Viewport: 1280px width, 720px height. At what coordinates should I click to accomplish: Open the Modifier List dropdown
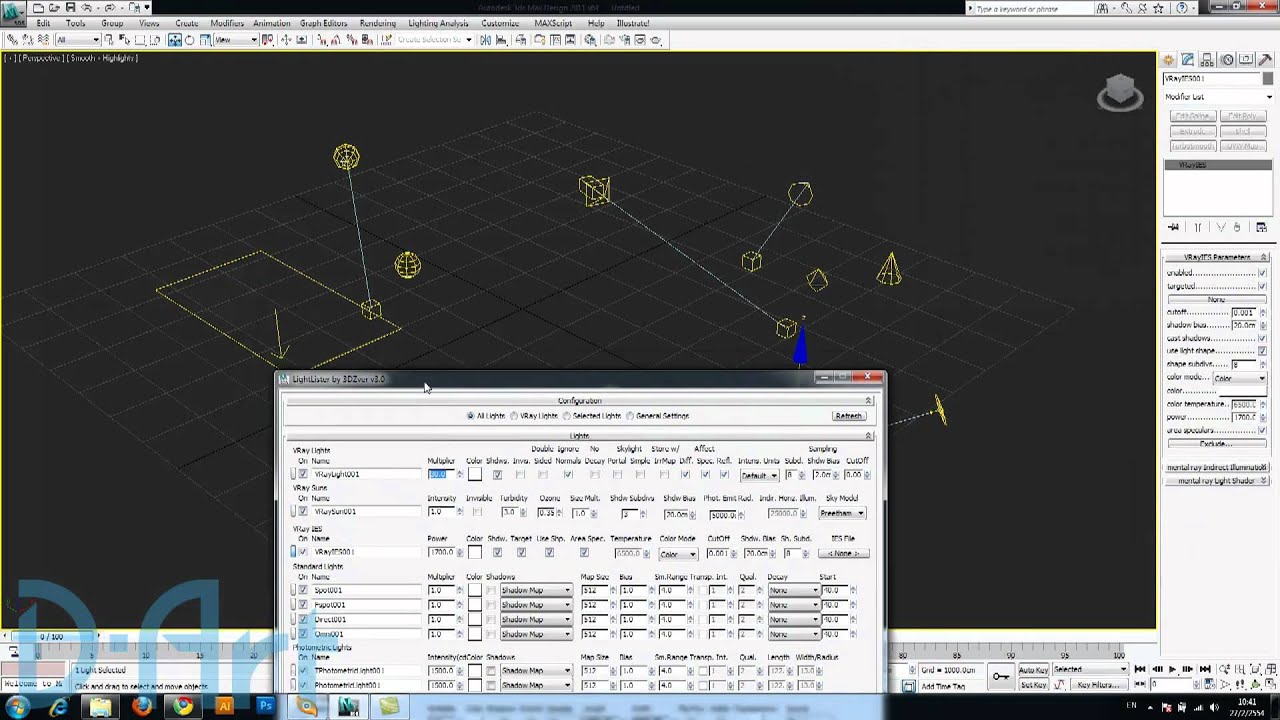pyautogui.click(x=1217, y=97)
